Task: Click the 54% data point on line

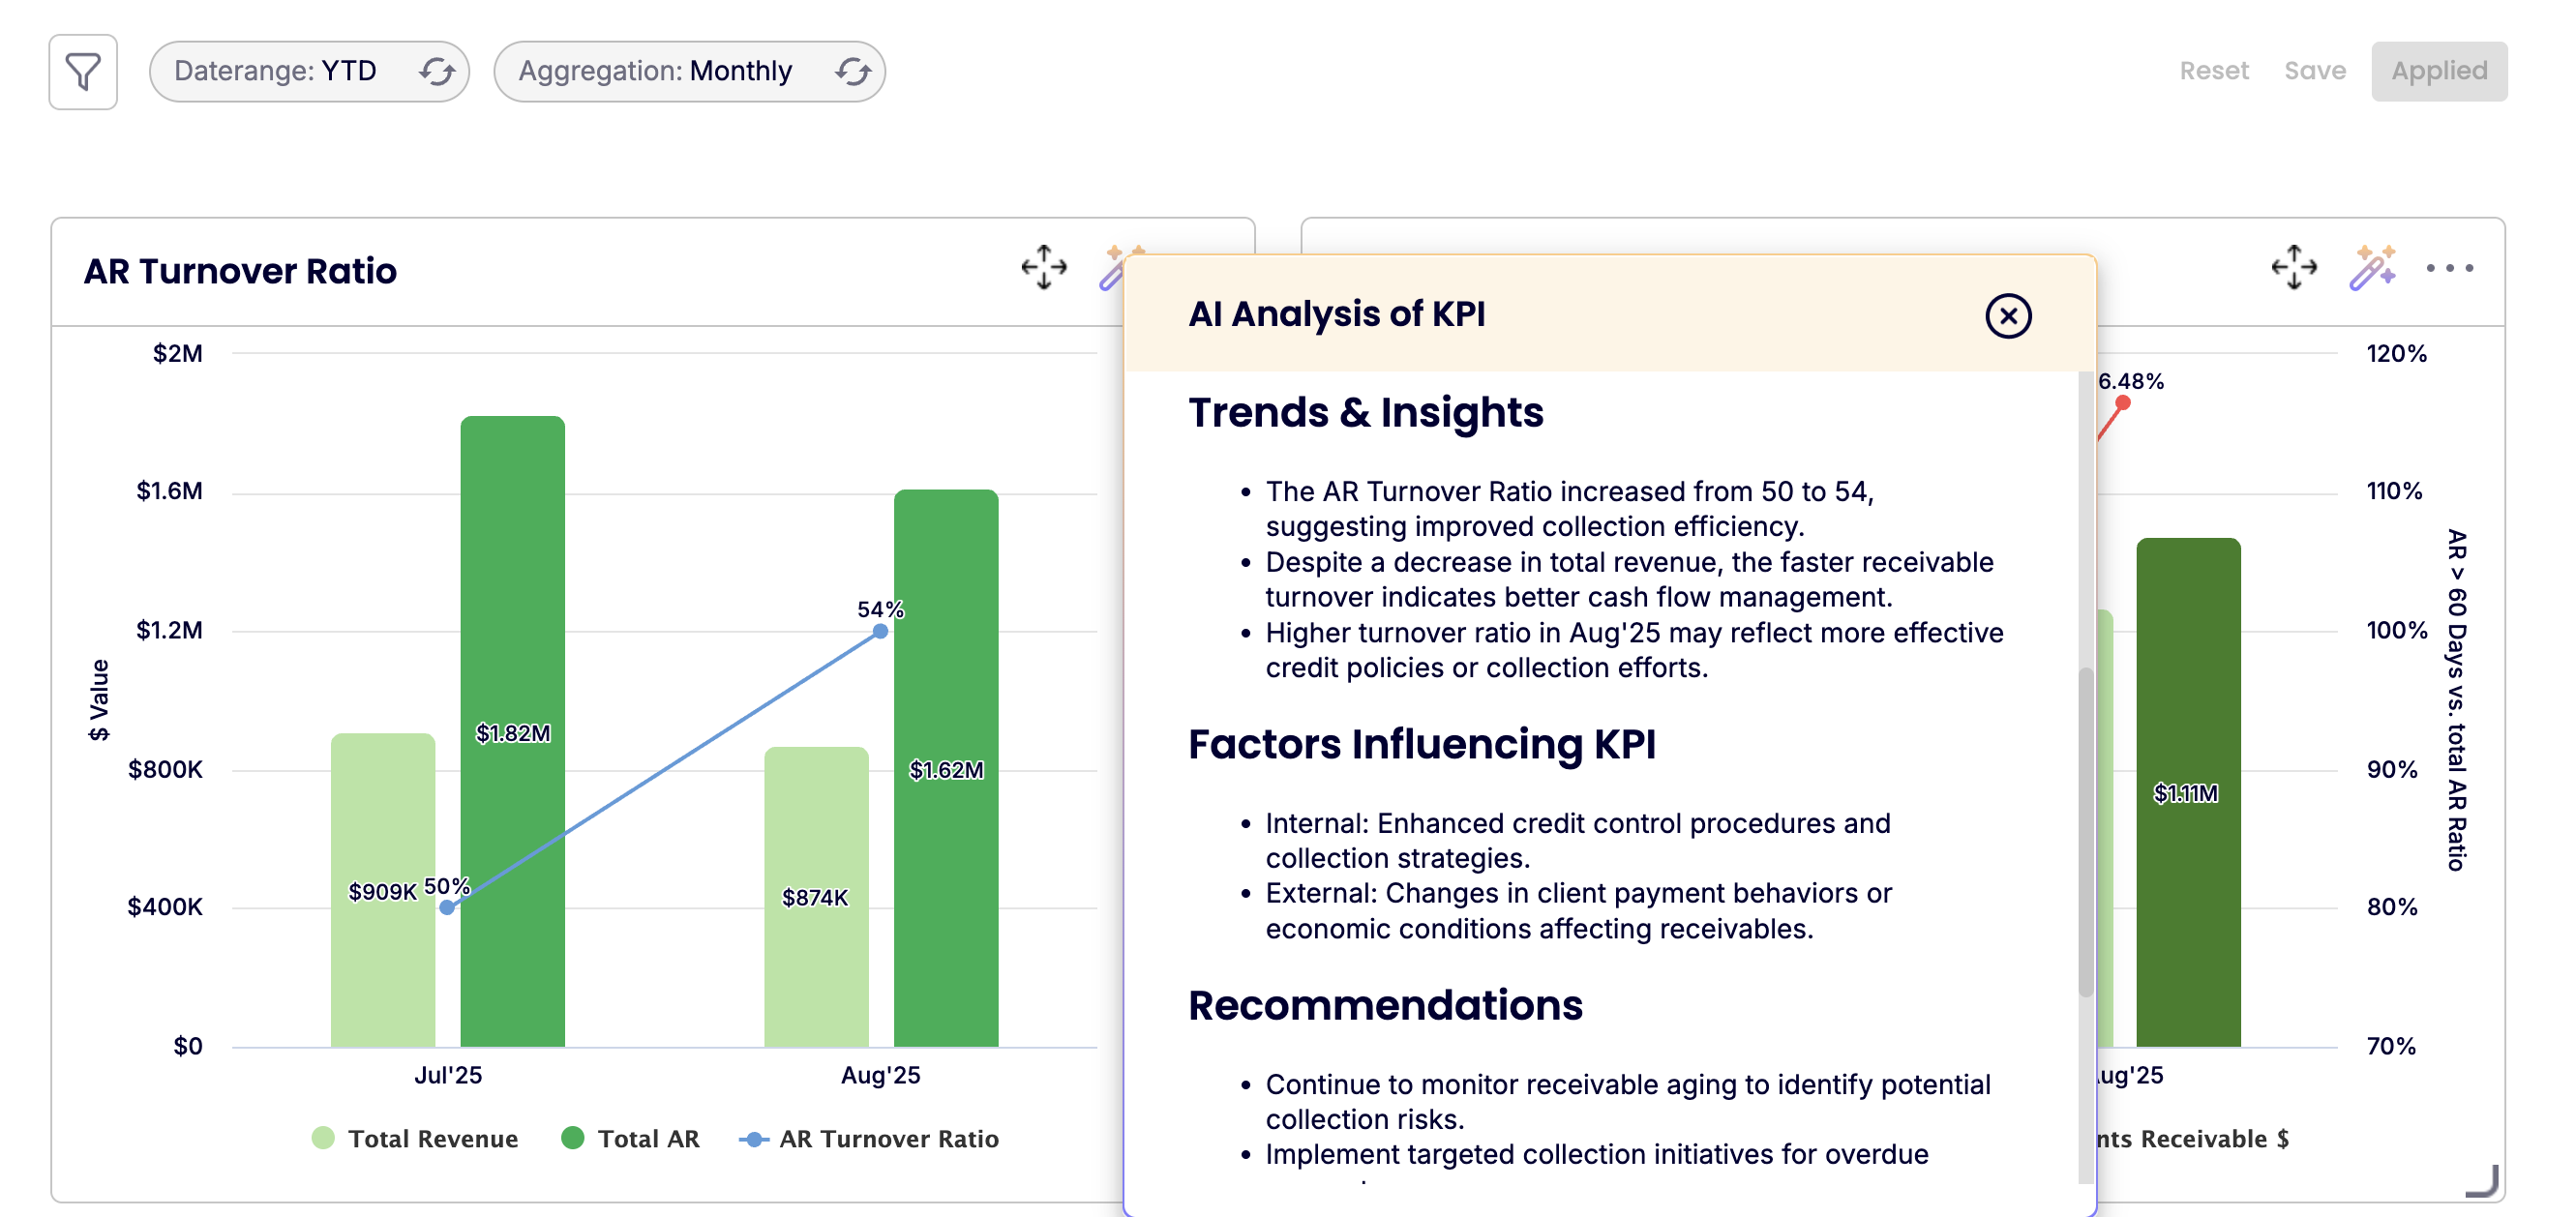Action: tap(880, 631)
